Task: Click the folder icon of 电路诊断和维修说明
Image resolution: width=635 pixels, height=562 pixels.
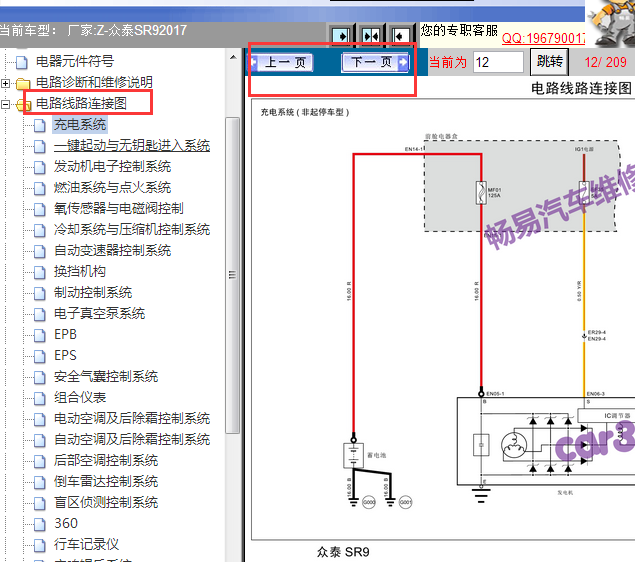Action: (23, 84)
